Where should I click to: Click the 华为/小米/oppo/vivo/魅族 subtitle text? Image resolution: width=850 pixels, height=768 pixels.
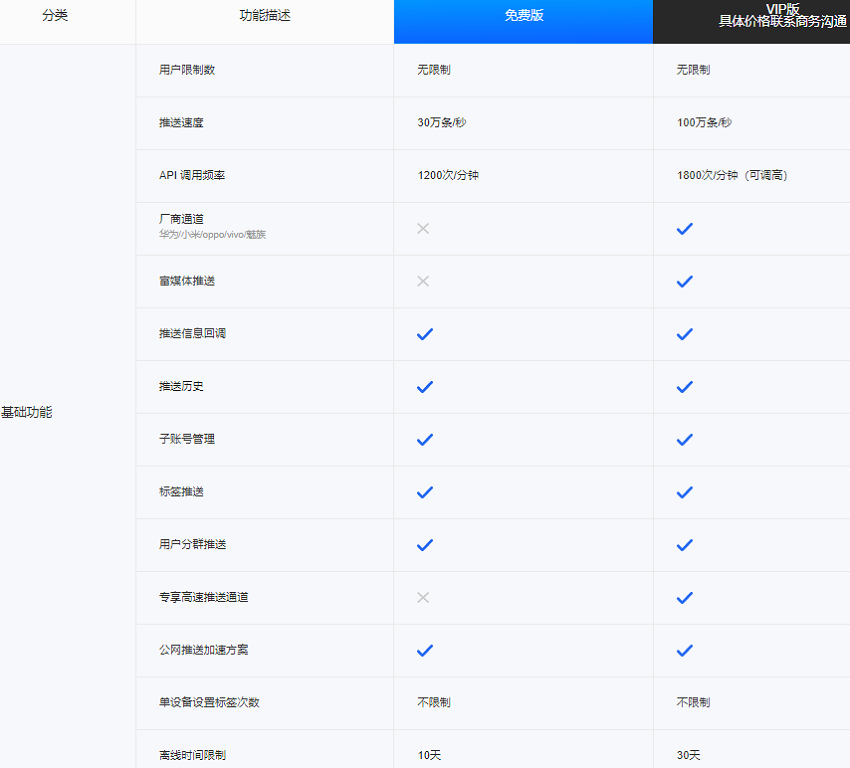(212, 235)
